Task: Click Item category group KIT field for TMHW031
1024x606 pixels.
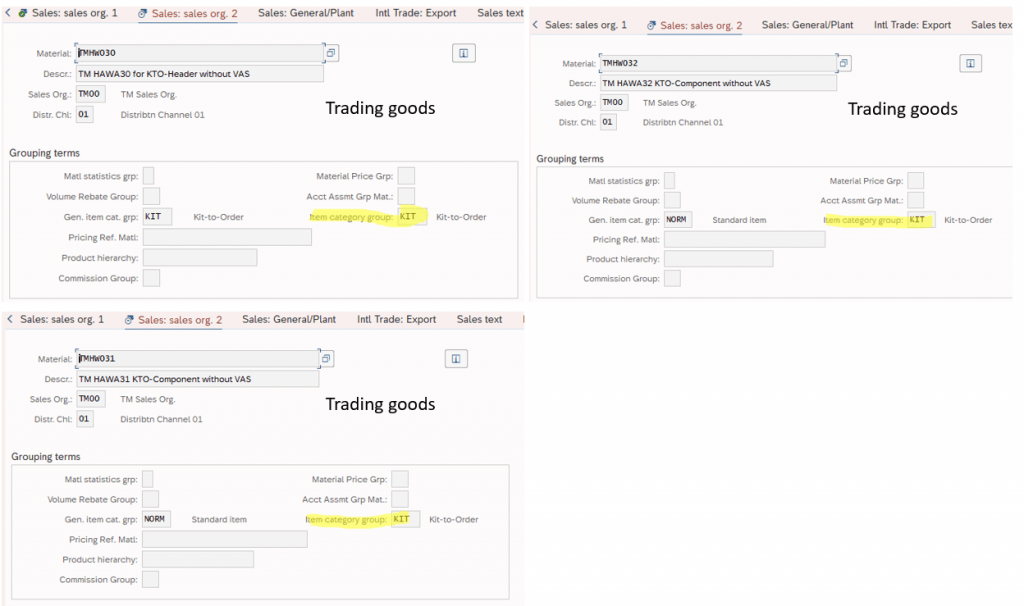Action: [x=406, y=519]
